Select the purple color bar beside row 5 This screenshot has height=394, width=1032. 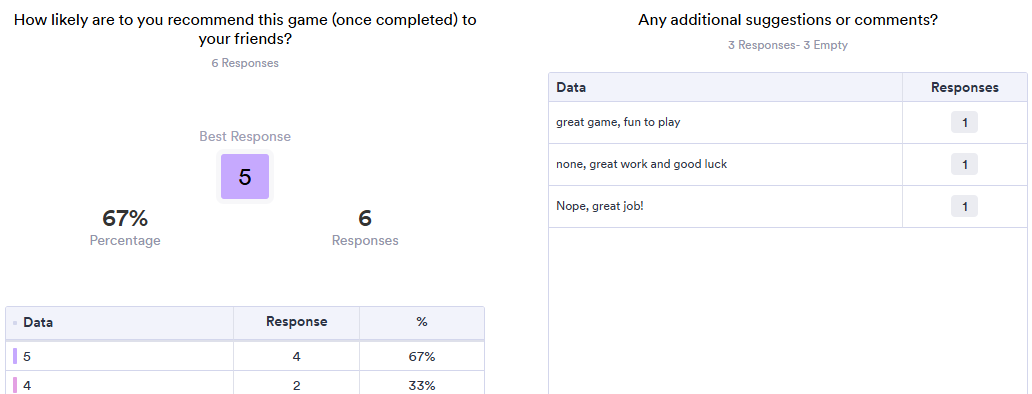point(15,357)
